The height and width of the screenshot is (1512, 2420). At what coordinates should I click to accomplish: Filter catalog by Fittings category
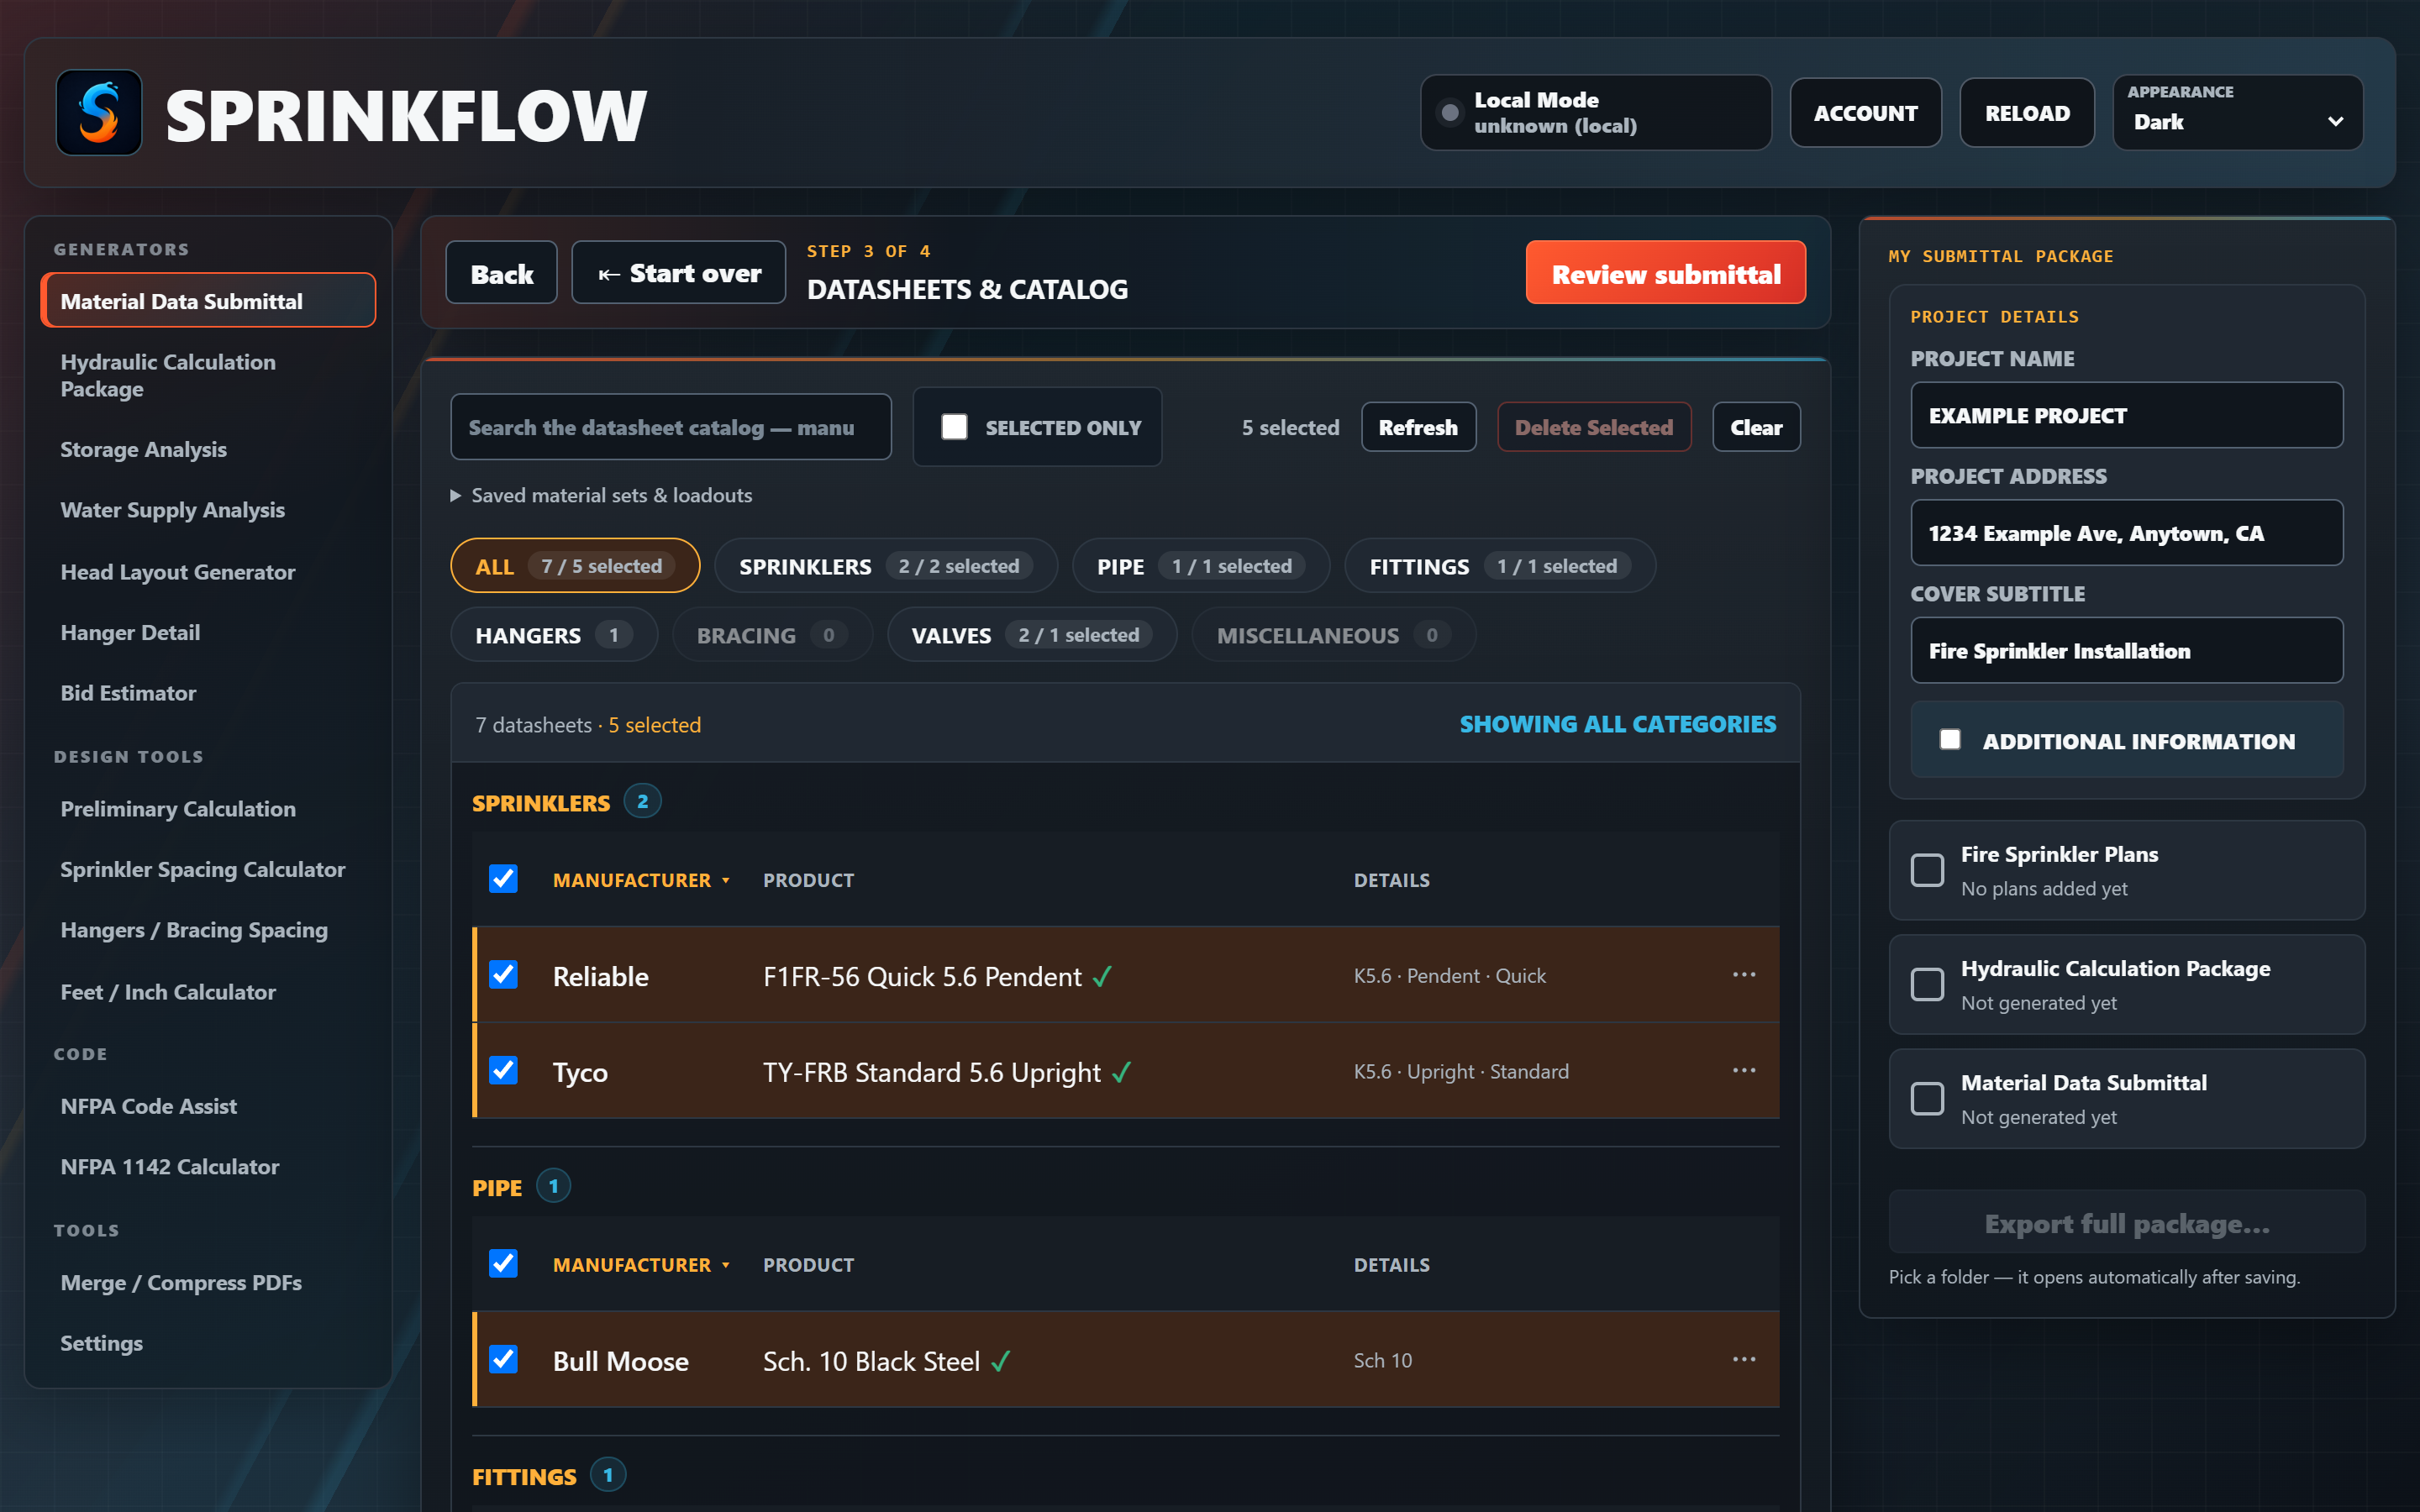tap(1500, 566)
